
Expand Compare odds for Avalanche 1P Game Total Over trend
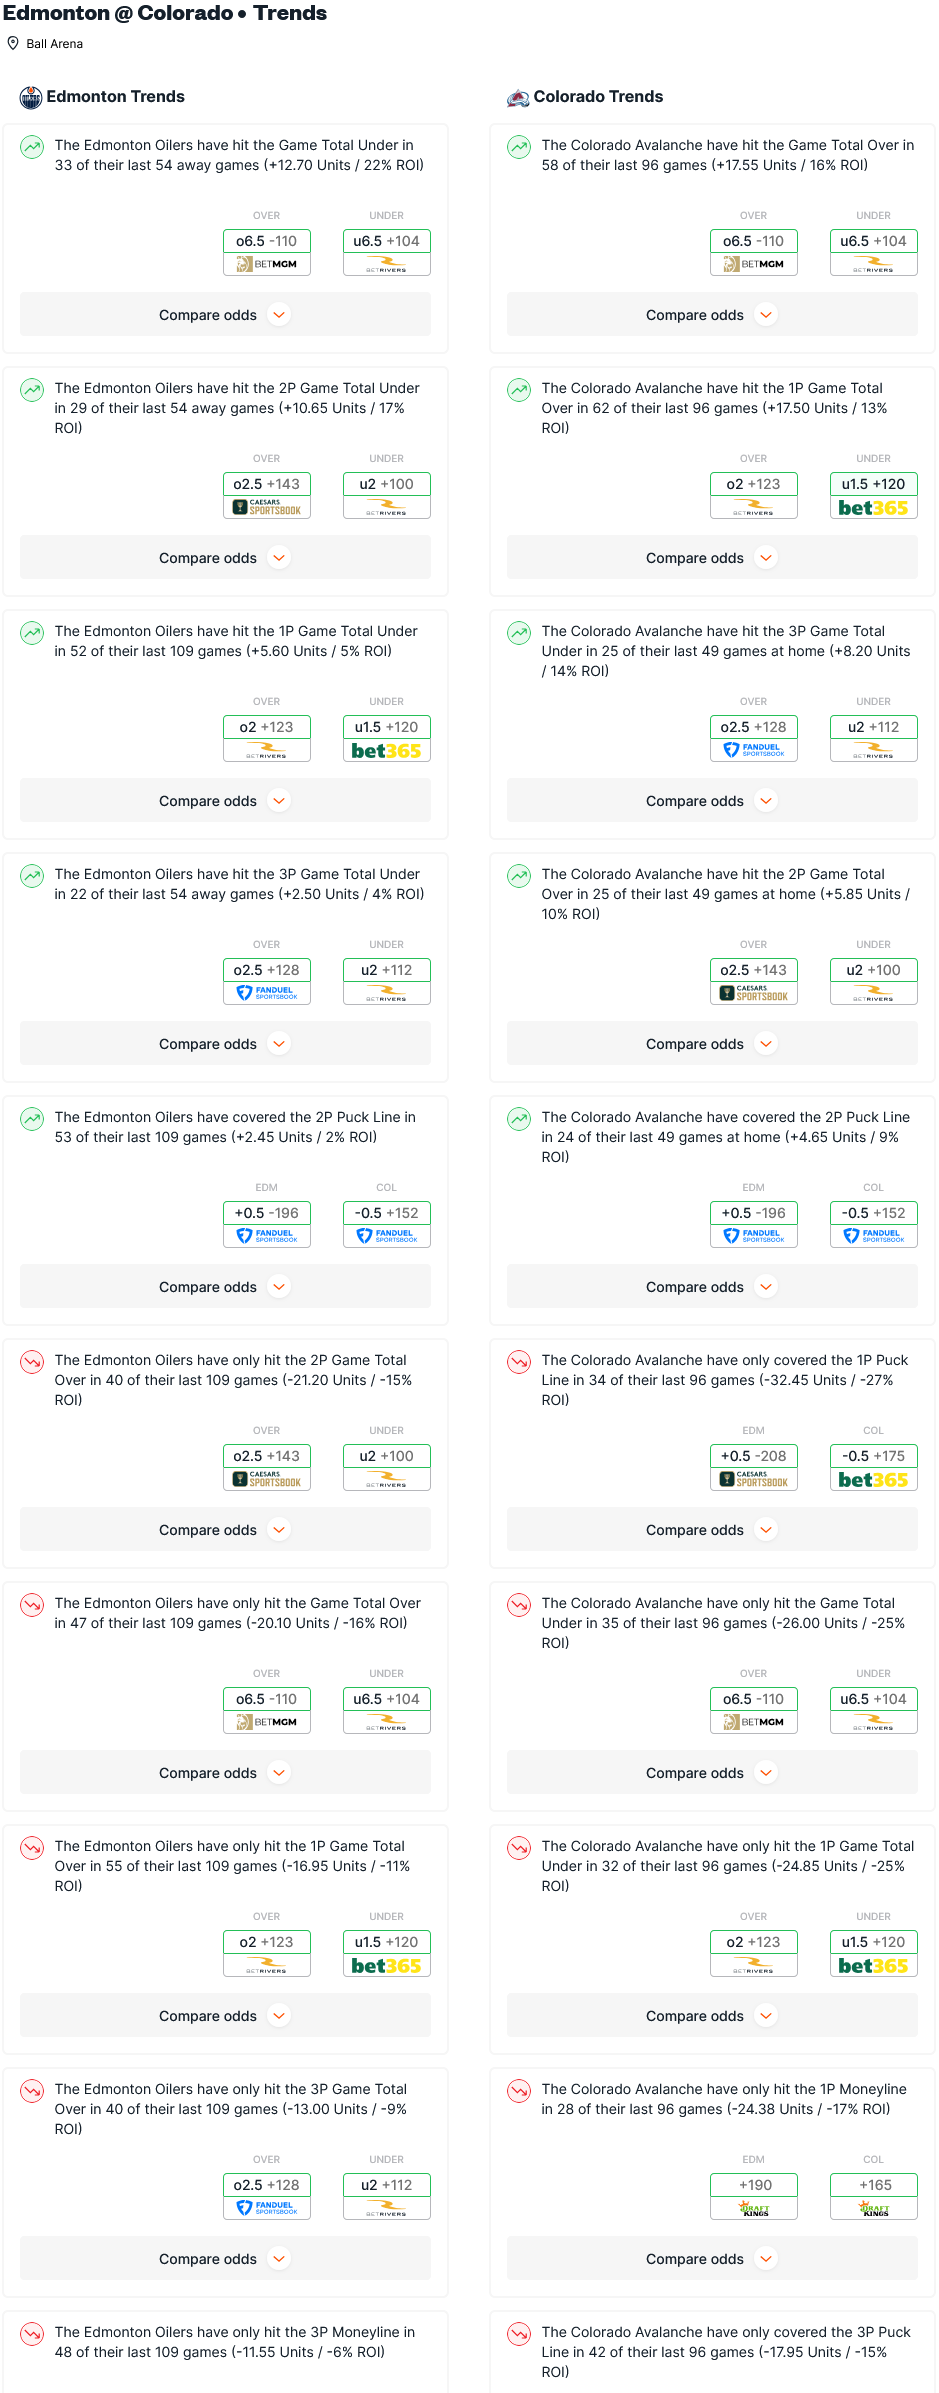(712, 558)
